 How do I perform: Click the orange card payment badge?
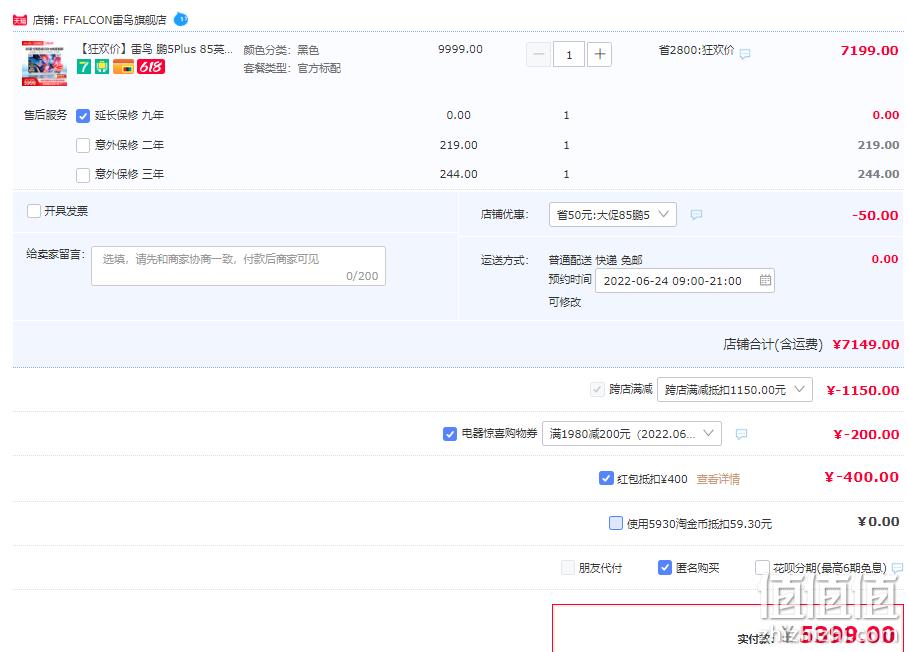click(123, 67)
